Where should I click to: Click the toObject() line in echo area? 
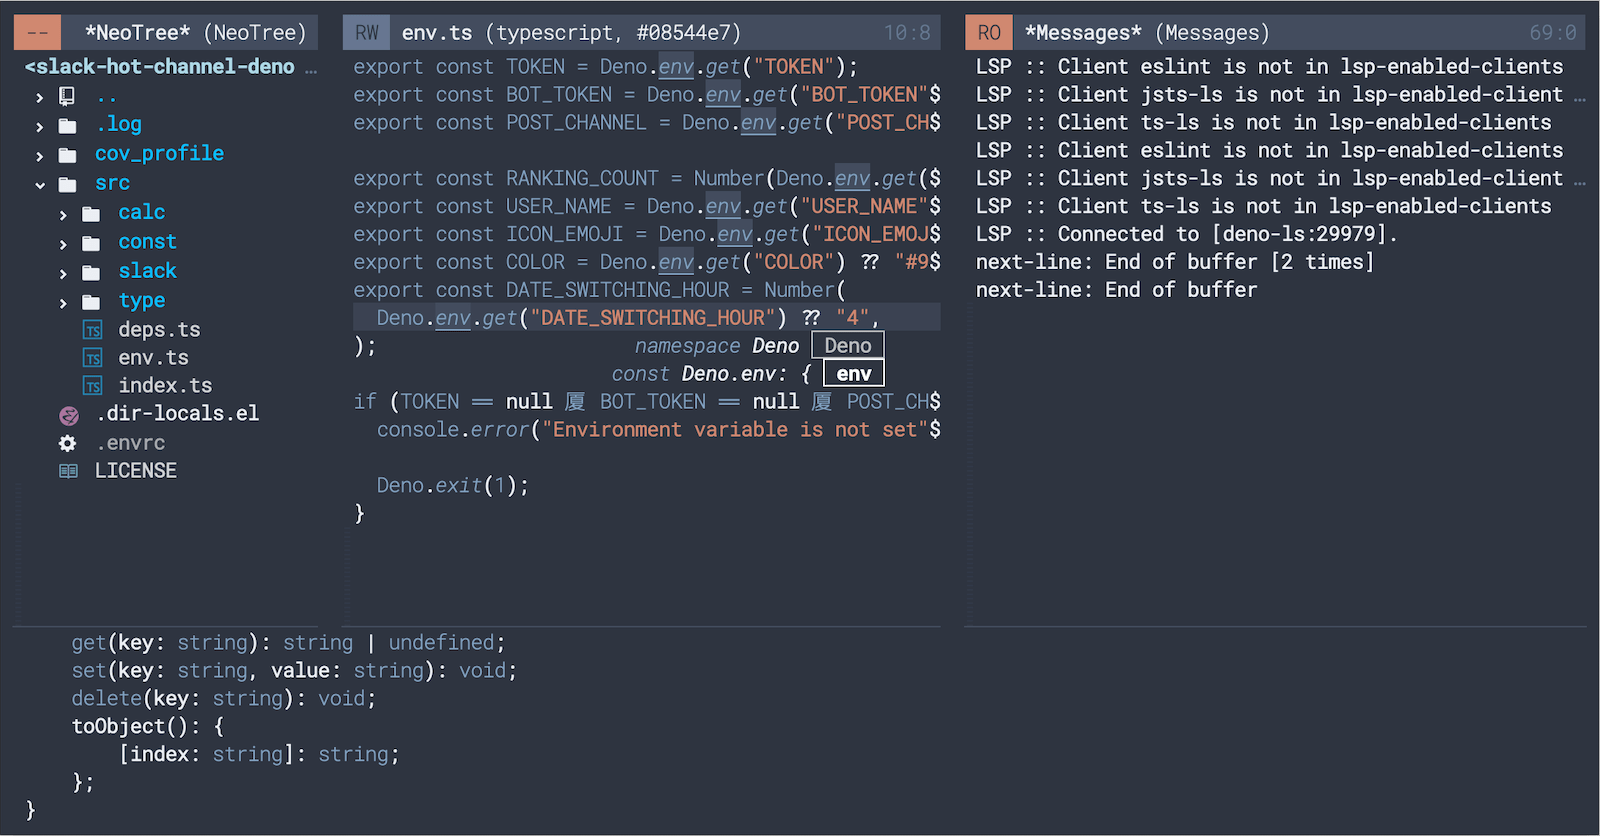pos(148,726)
